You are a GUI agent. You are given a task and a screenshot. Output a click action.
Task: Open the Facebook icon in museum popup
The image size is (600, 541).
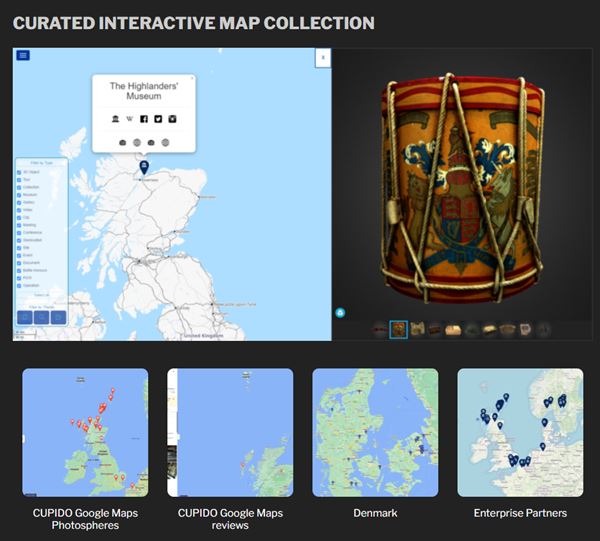143,119
